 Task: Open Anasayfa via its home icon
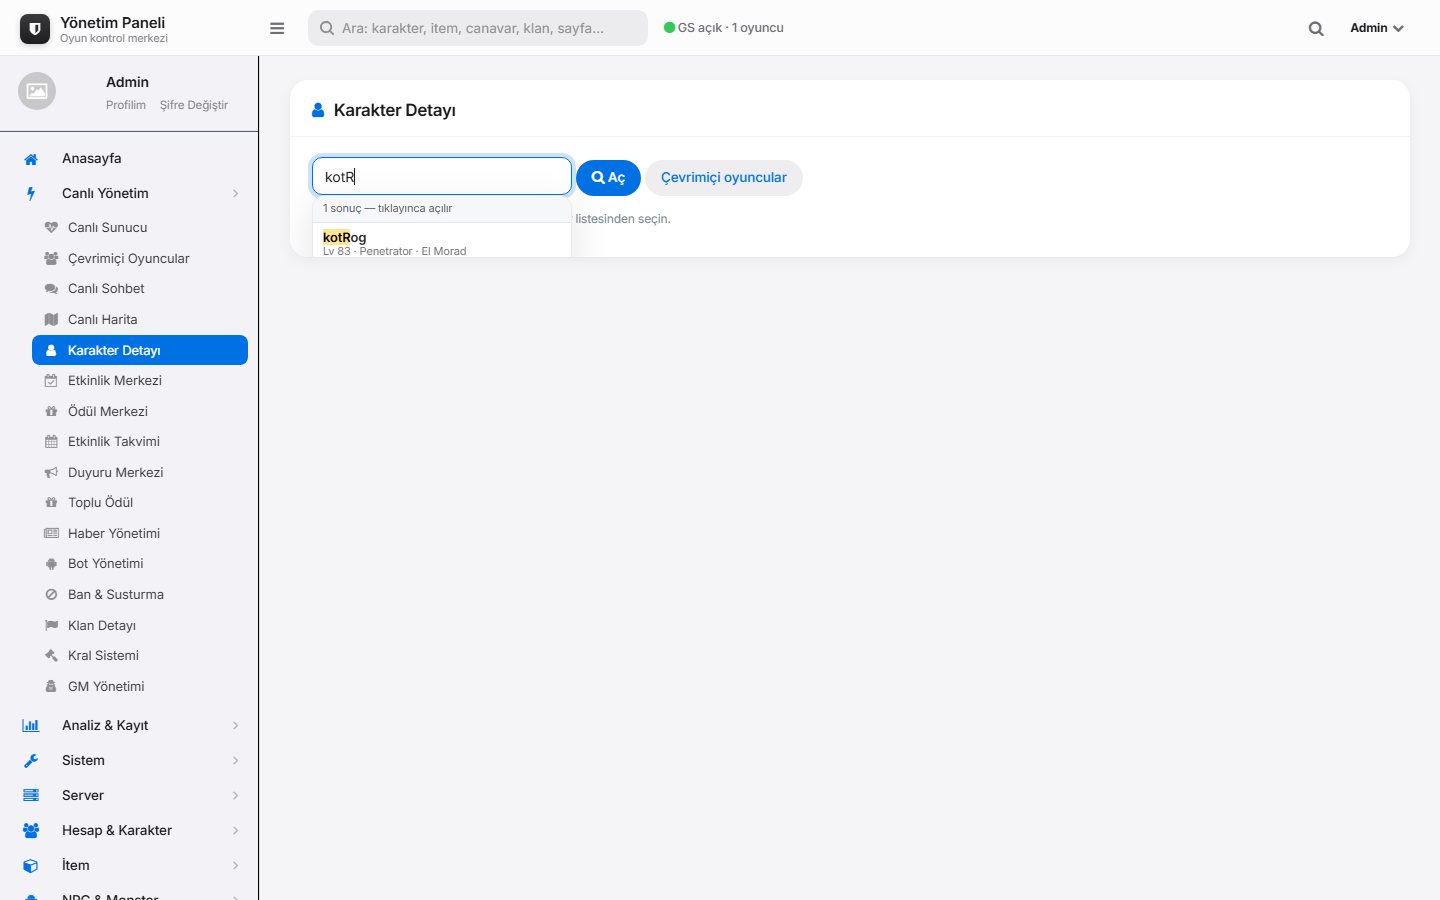[x=31, y=159]
